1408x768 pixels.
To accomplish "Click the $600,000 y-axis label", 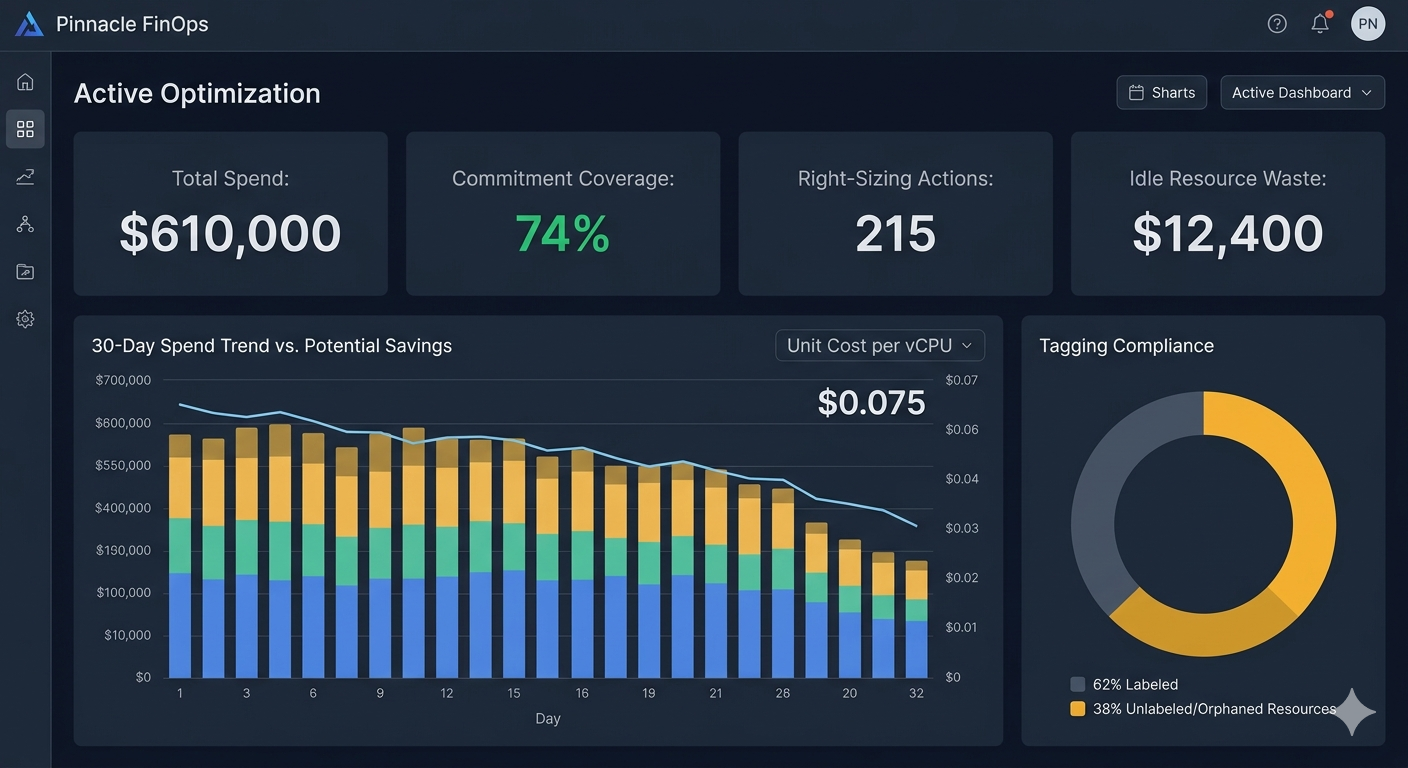I will [122, 423].
